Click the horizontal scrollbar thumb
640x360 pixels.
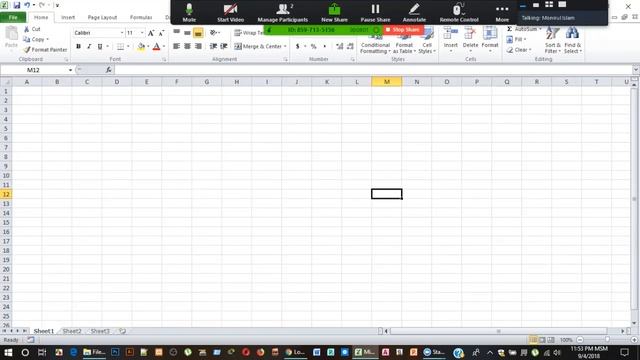498,331
